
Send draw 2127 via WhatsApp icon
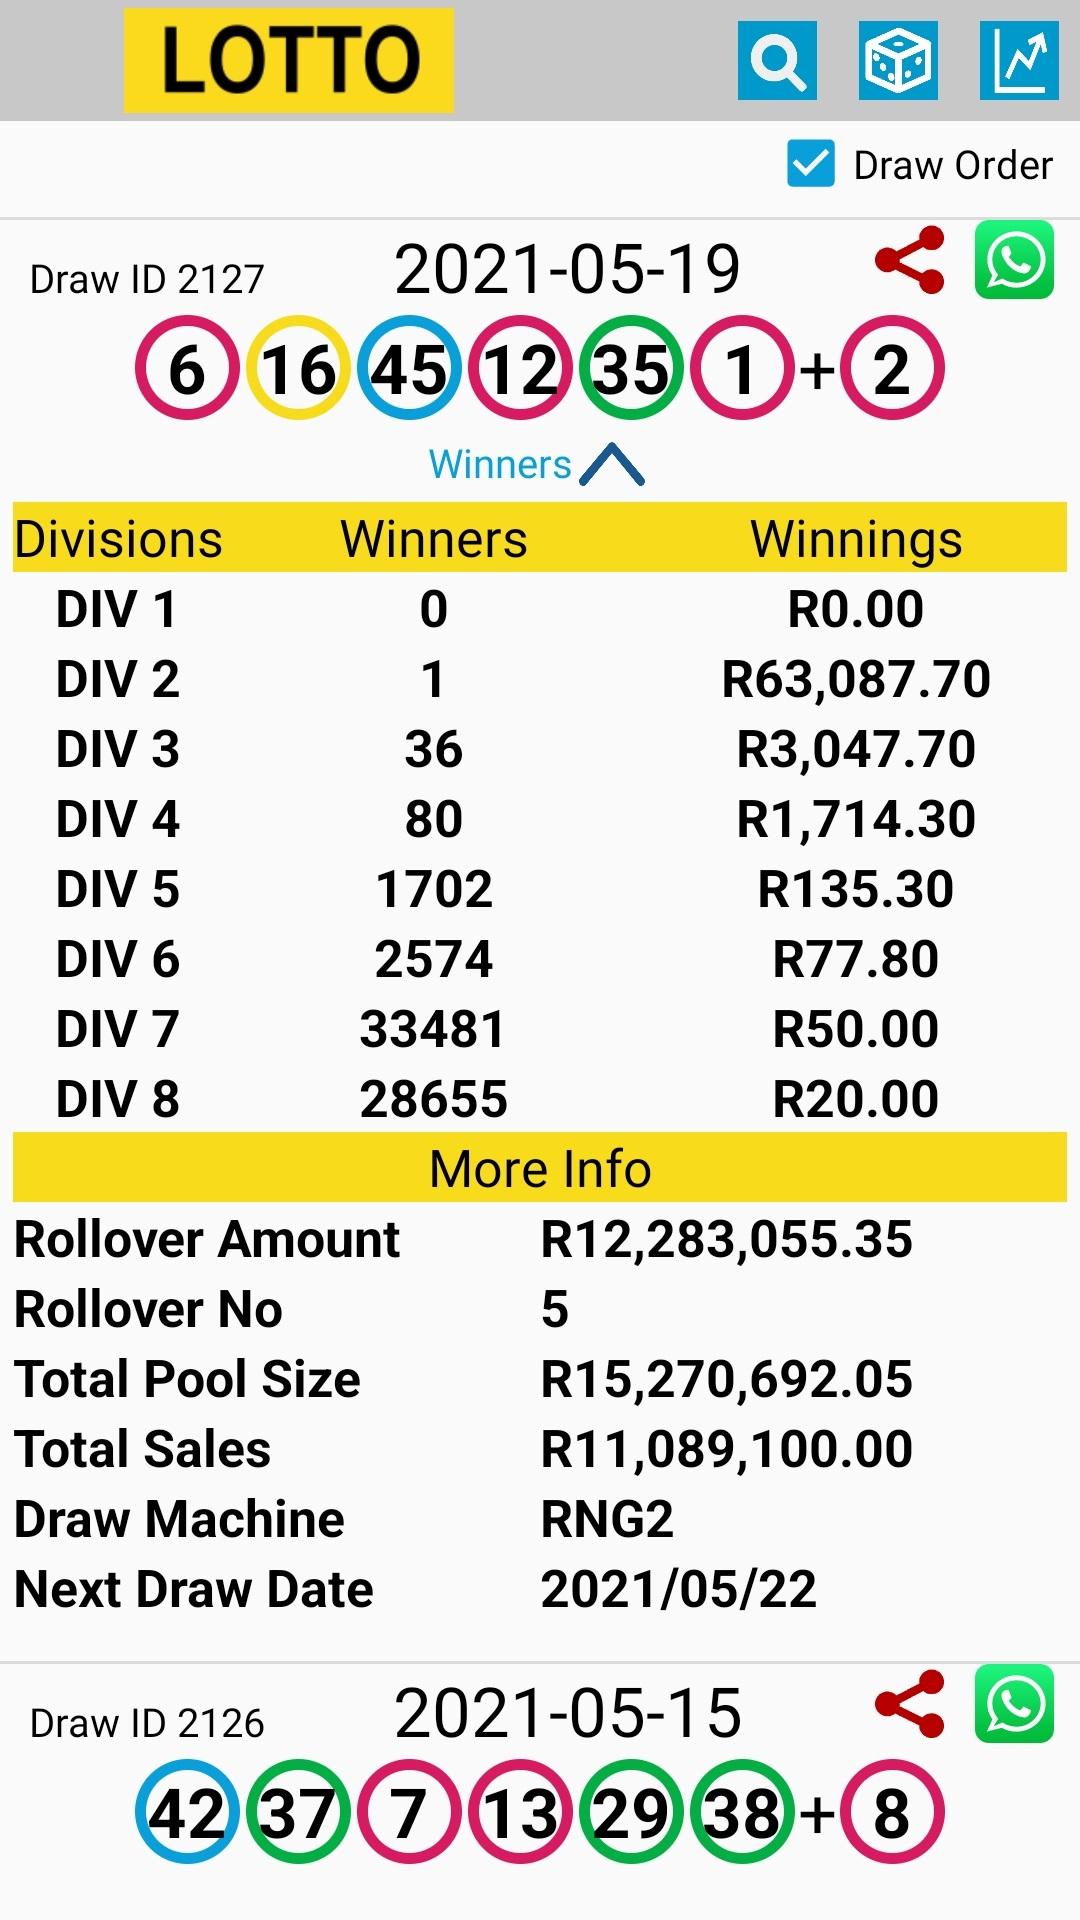point(1014,260)
